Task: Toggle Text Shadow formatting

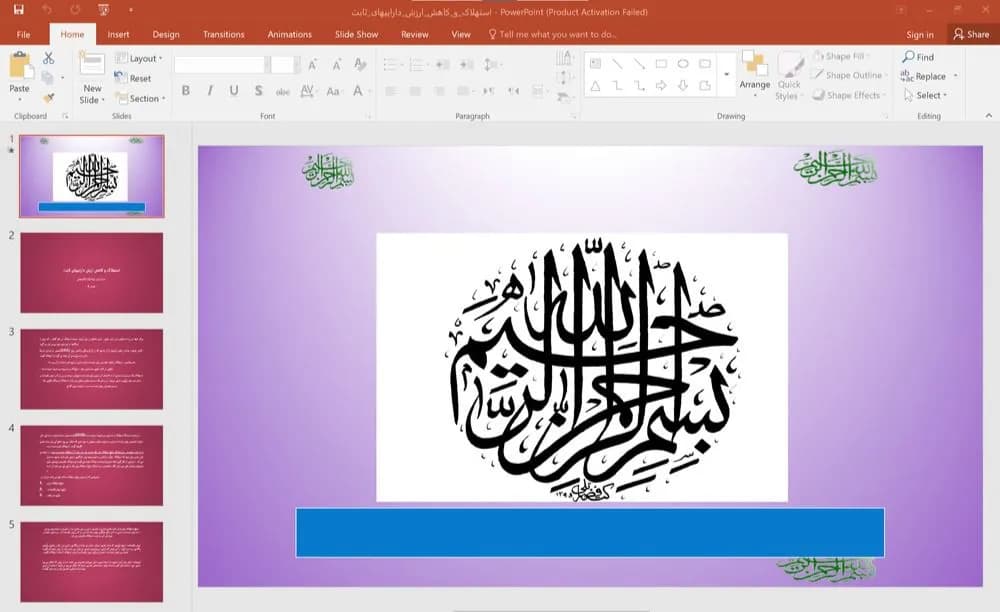Action: (x=258, y=91)
